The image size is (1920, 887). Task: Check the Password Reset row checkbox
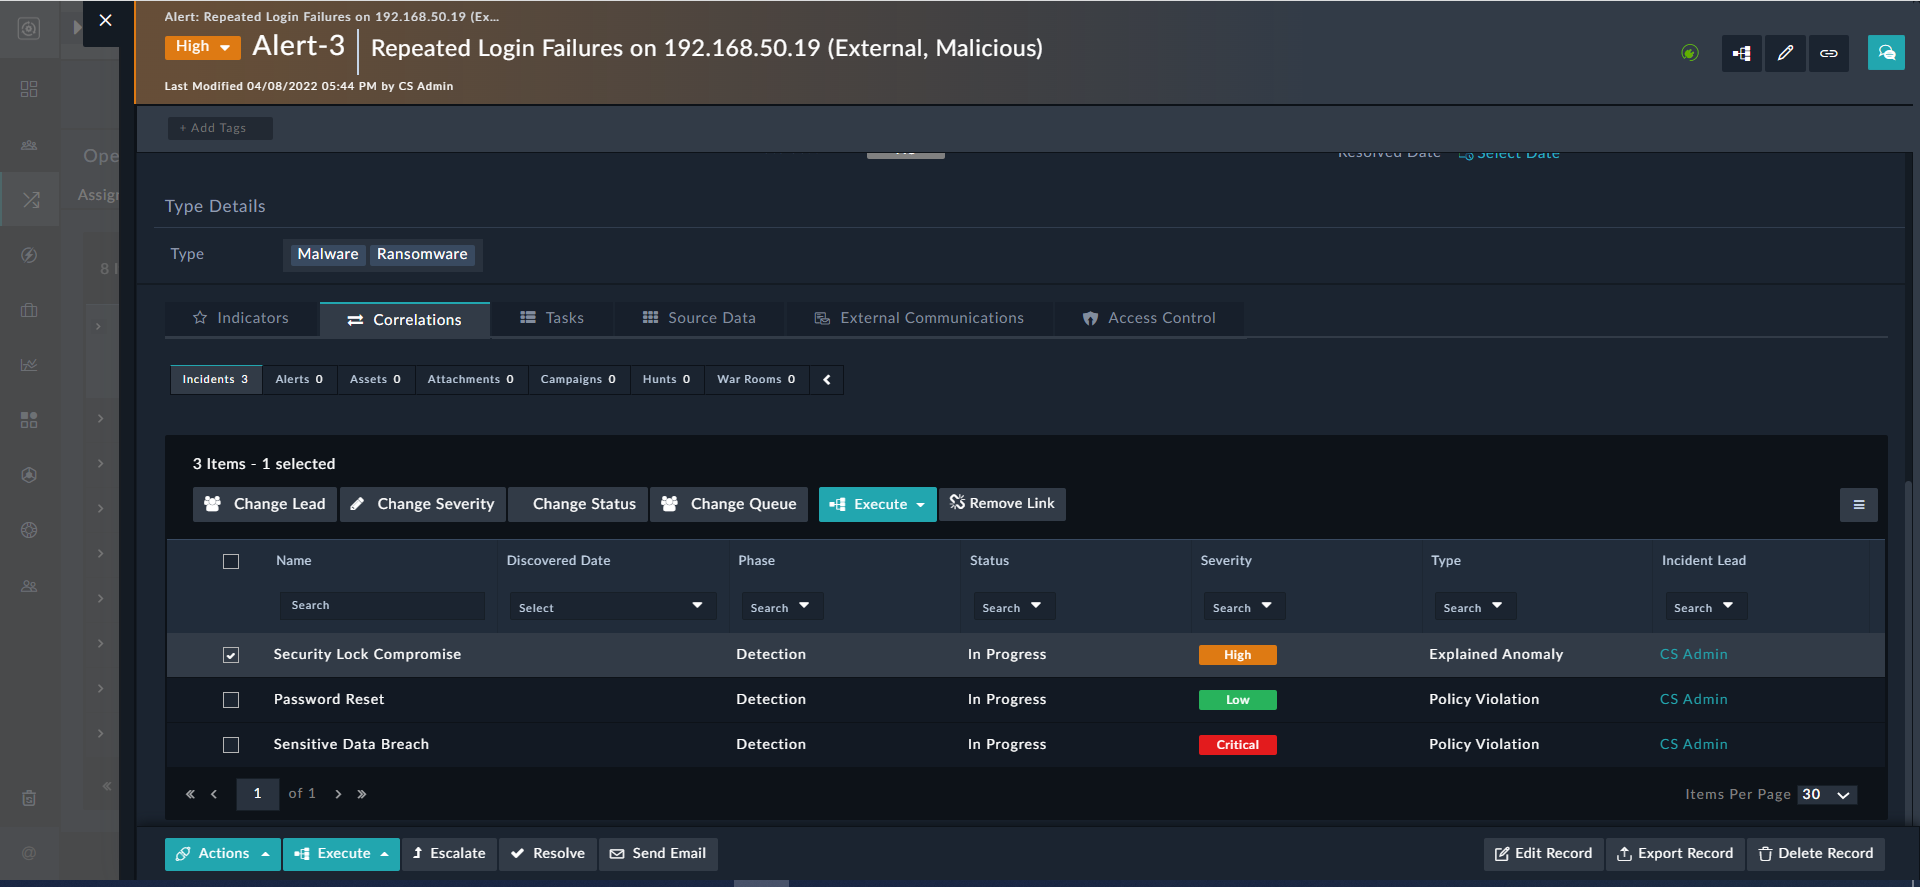point(231,700)
